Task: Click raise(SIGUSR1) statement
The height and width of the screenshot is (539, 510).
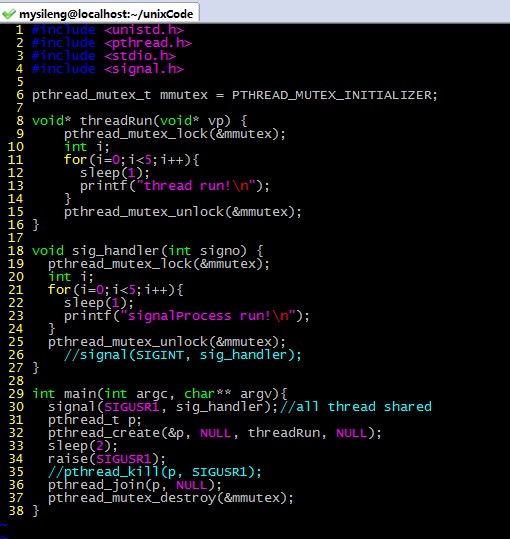Action: click(107, 459)
